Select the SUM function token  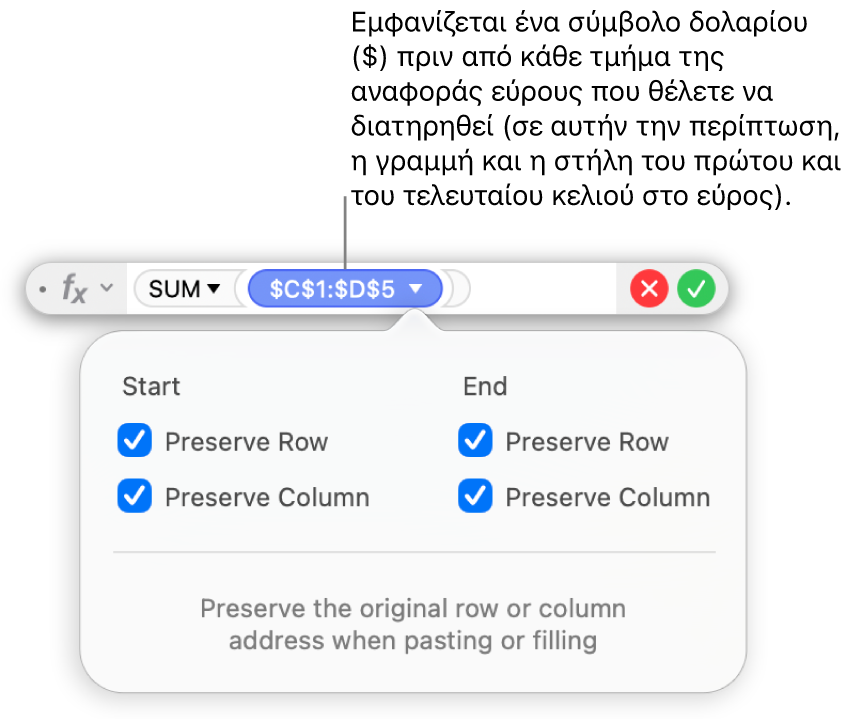coord(174,290)
